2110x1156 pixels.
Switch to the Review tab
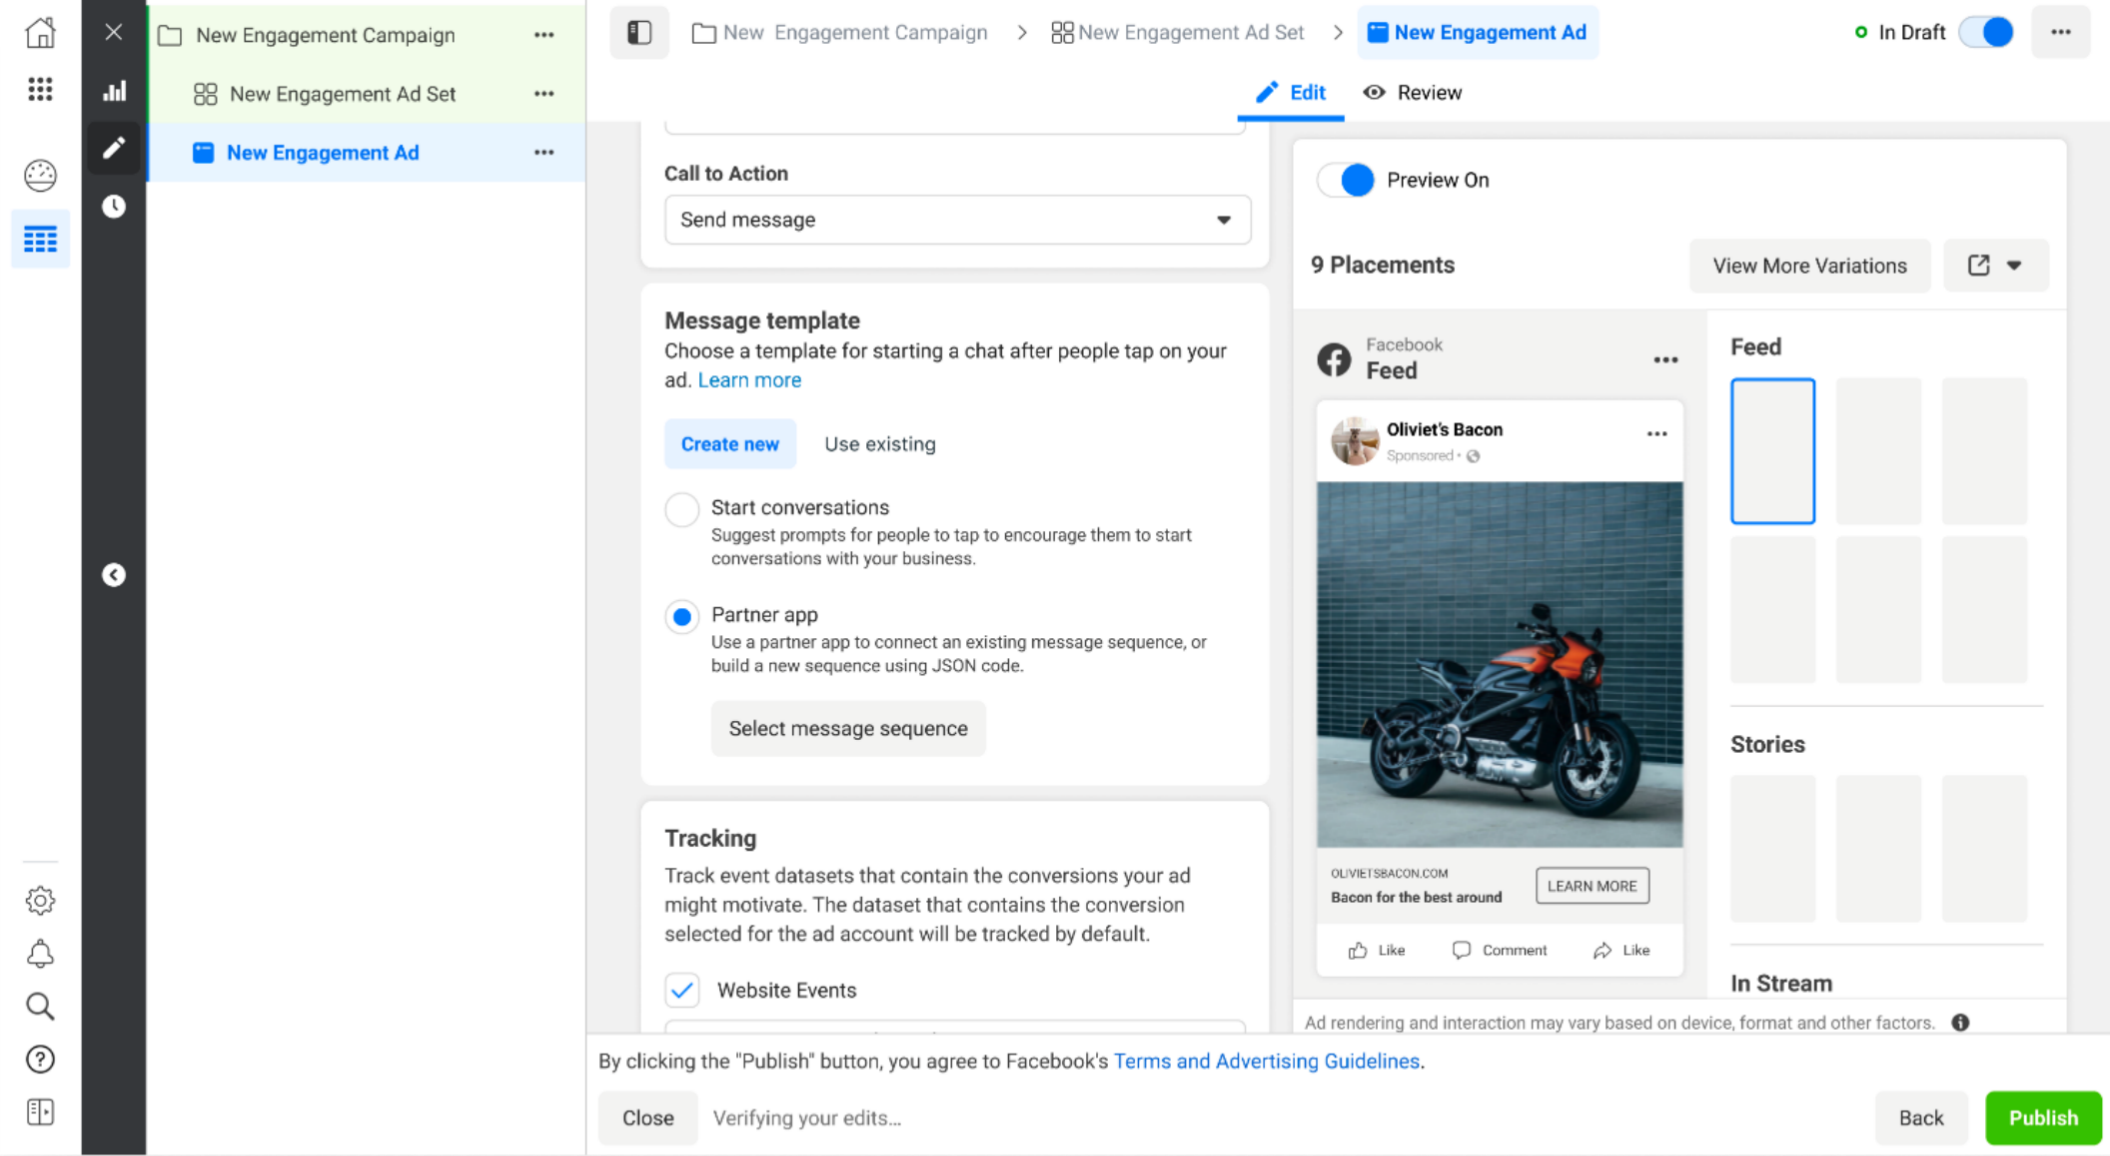pyautogui.click(x=1412, y=93)
